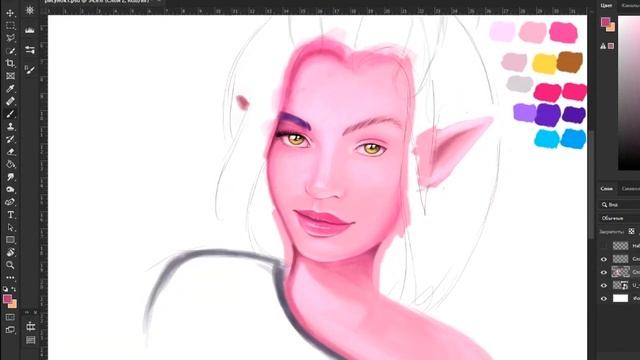Select the Smudge tool

pos(10,177)
